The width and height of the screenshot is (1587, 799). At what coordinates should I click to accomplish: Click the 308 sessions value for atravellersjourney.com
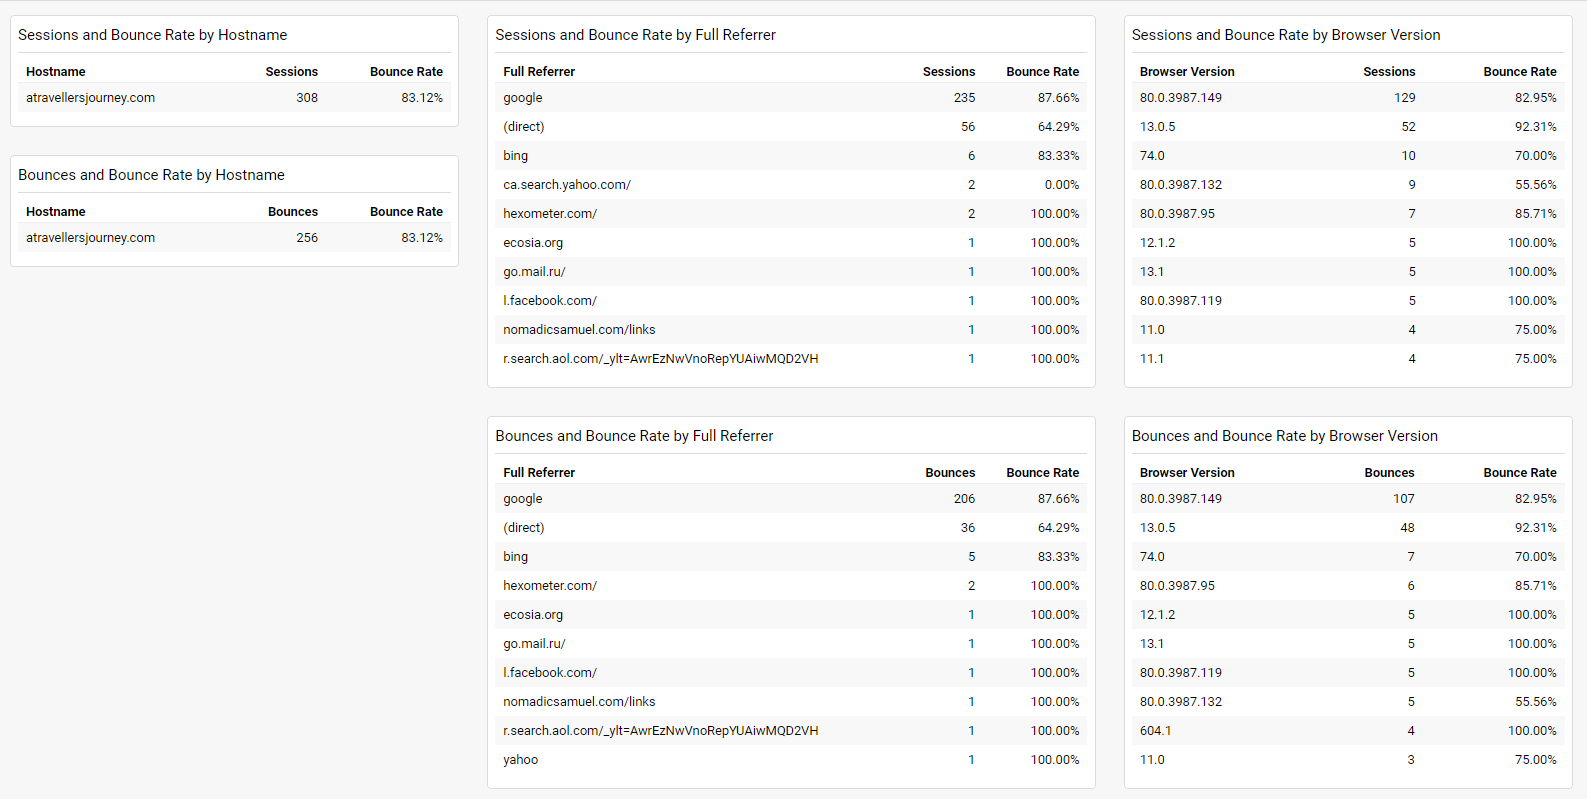coord(307,98)
